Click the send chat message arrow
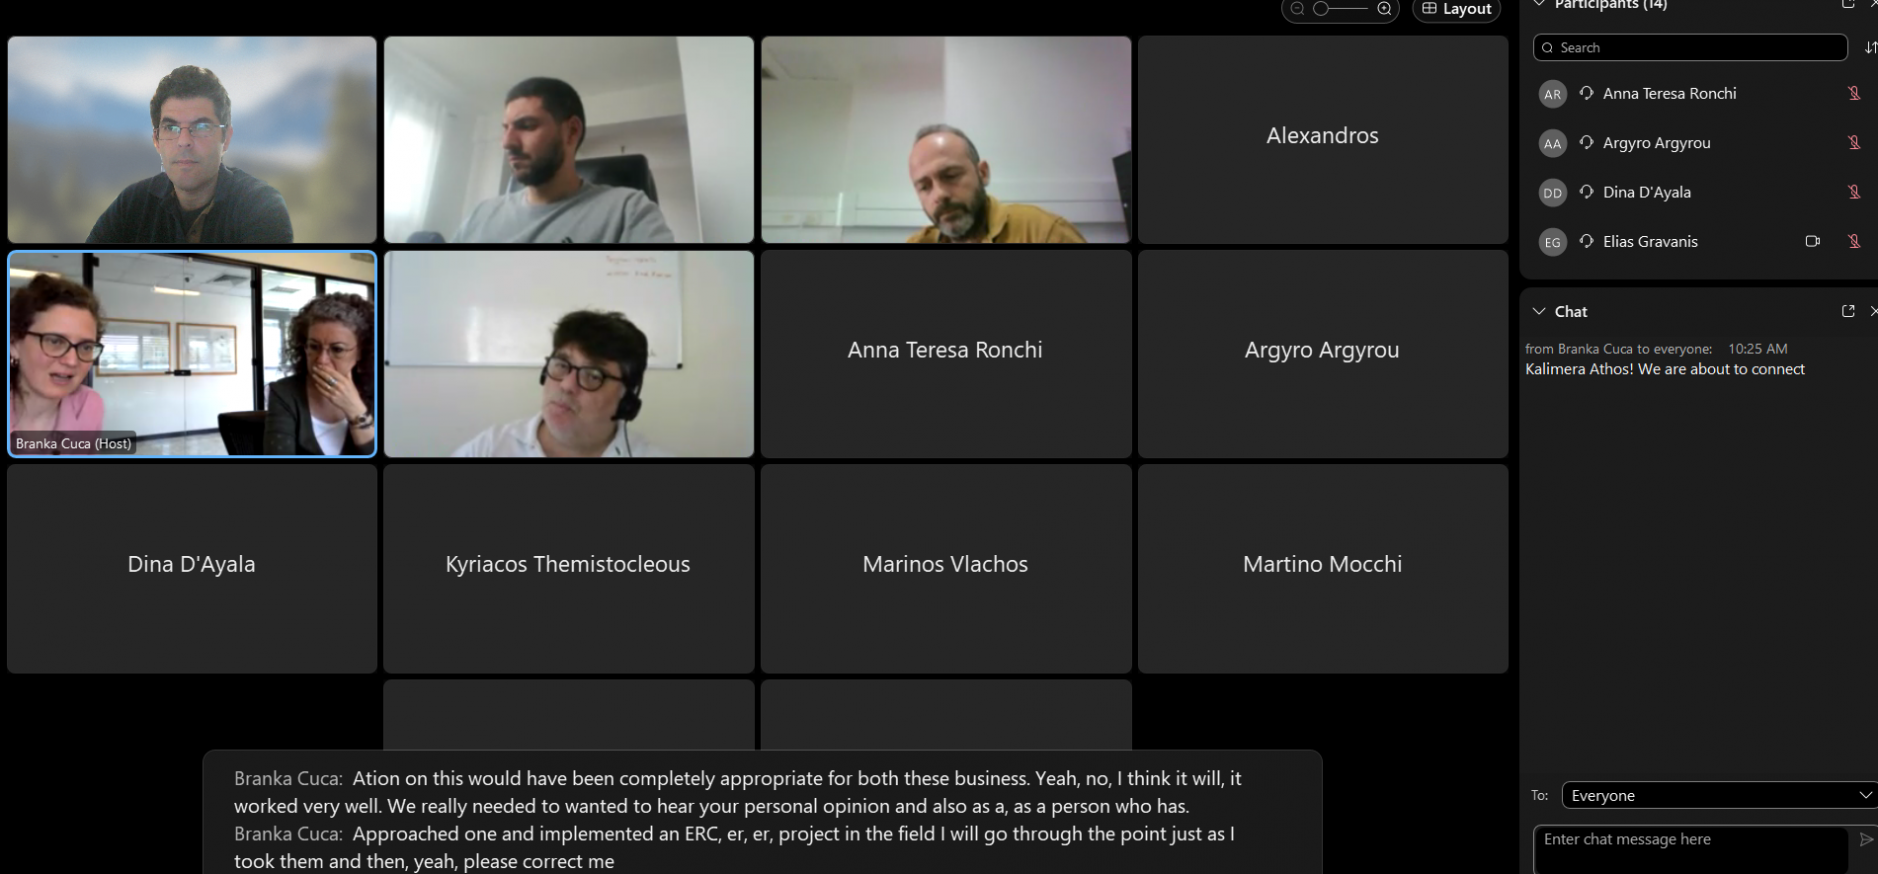 pos(1866,839)
